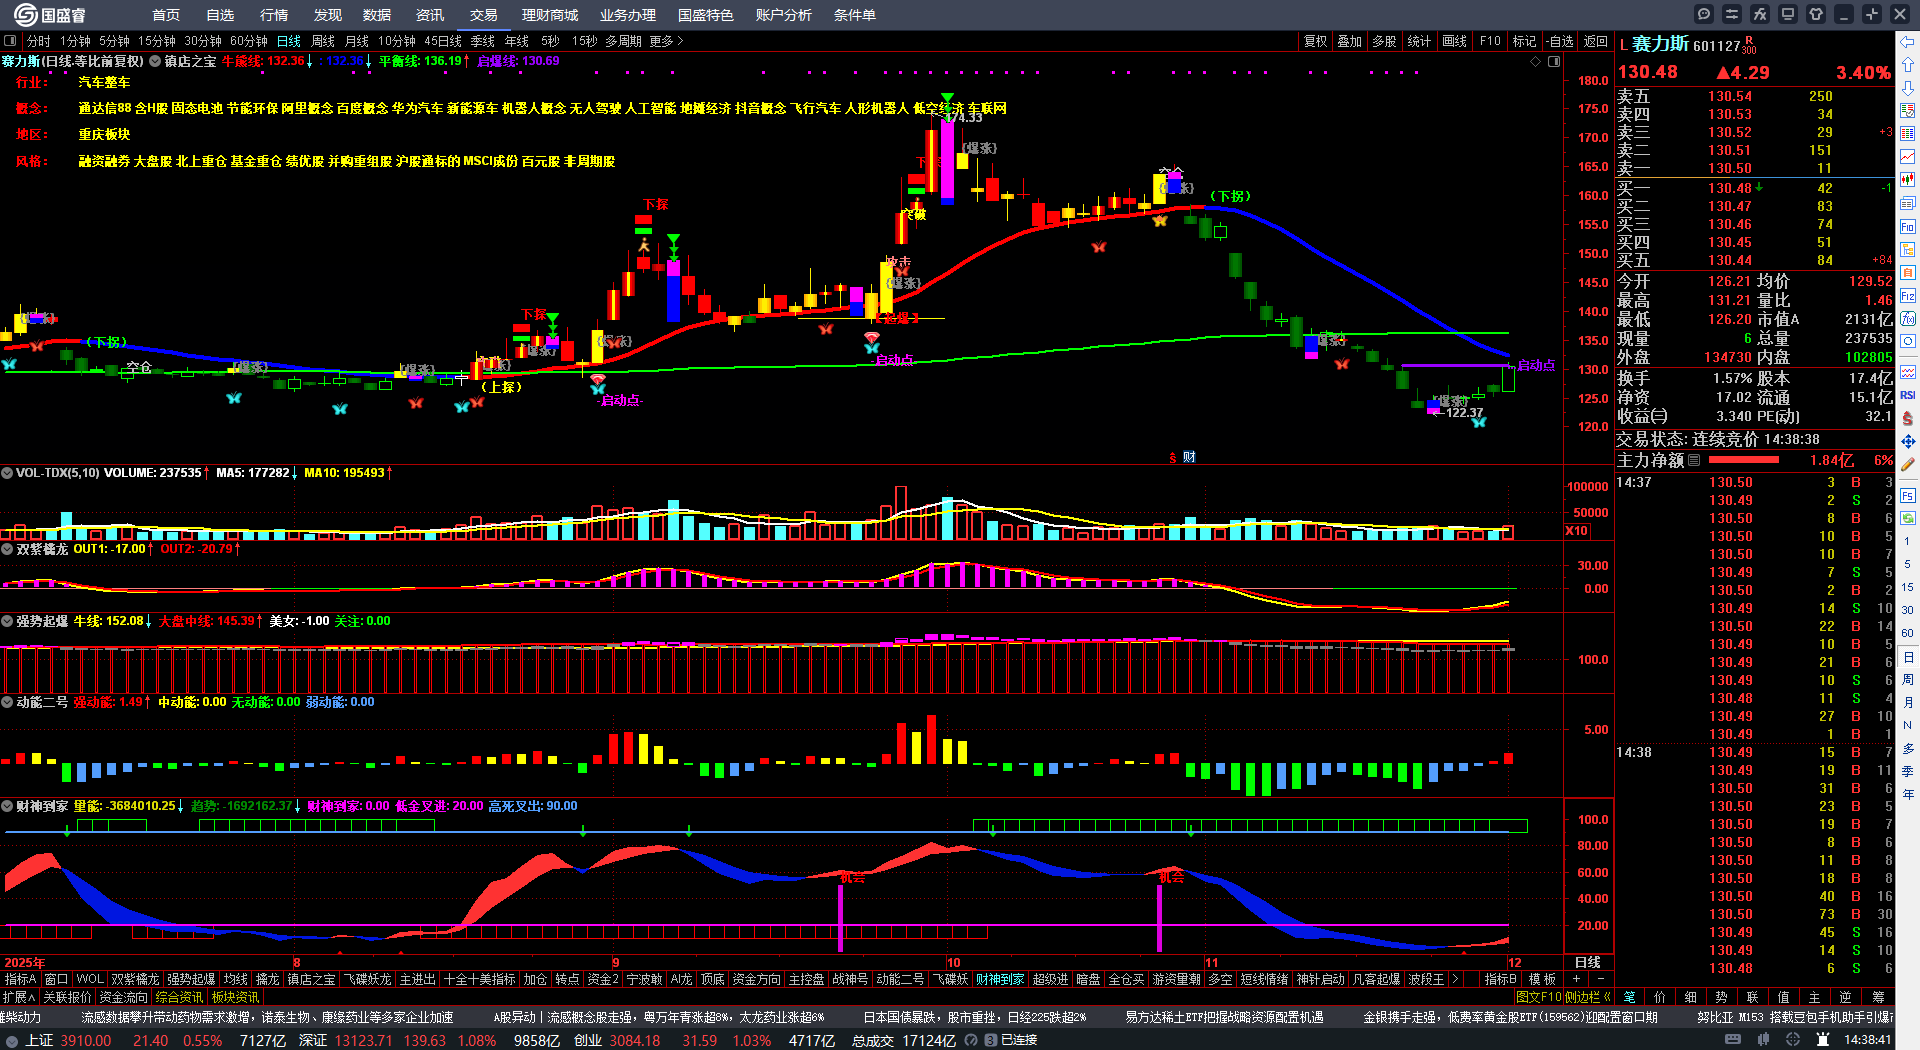
Task: Open the fx formula manager icon
Action: 1760,14
